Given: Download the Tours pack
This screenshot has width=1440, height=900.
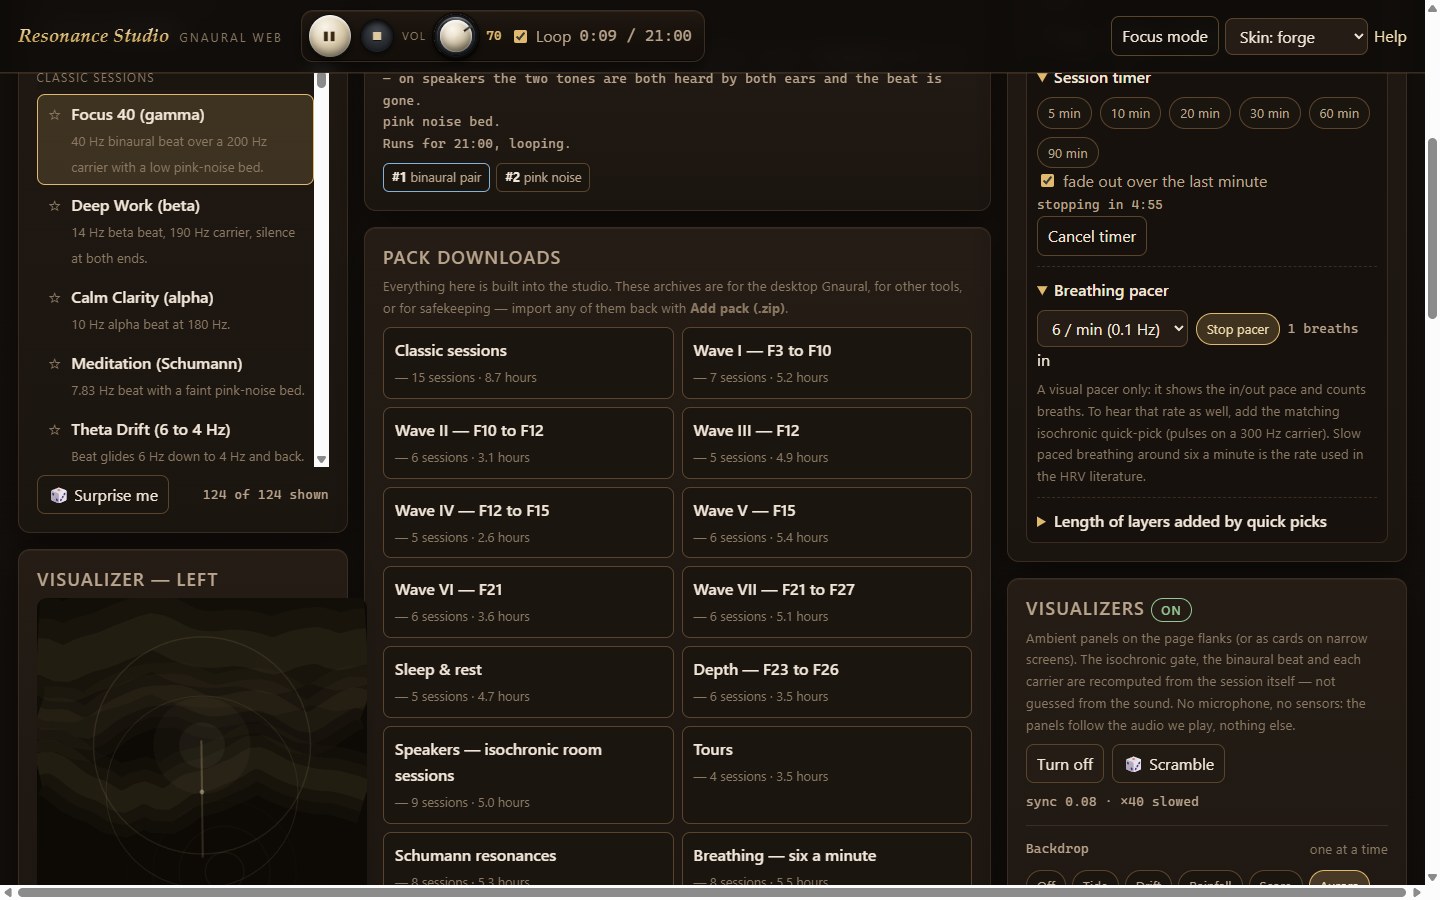Looking at the screenshot, I should (x=827, y=775).
